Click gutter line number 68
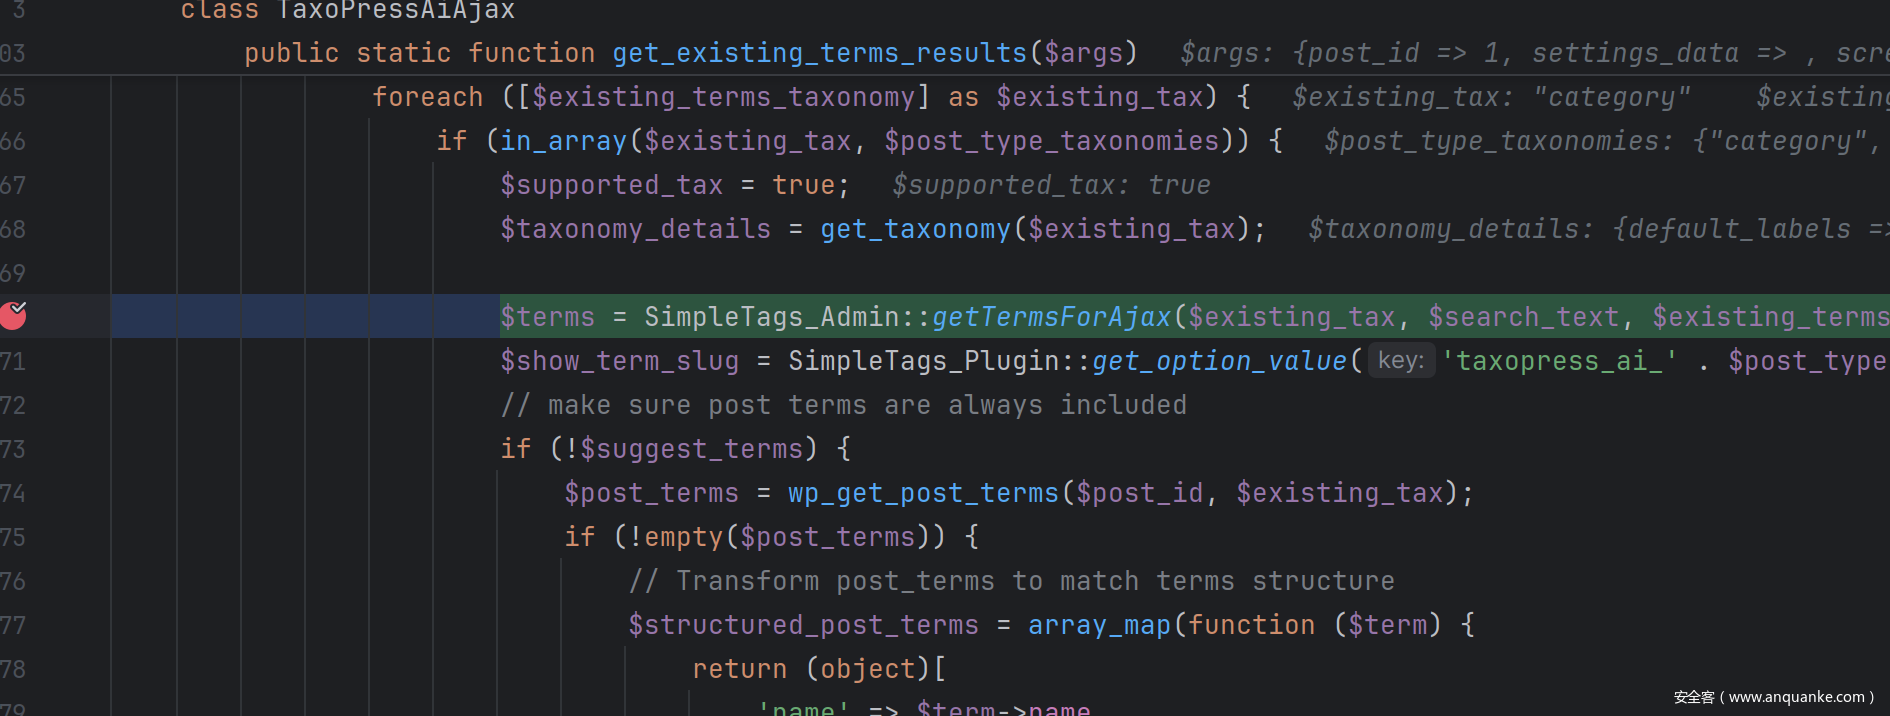Viewport: 1890px width, 716px height. (x=14, y=229)
